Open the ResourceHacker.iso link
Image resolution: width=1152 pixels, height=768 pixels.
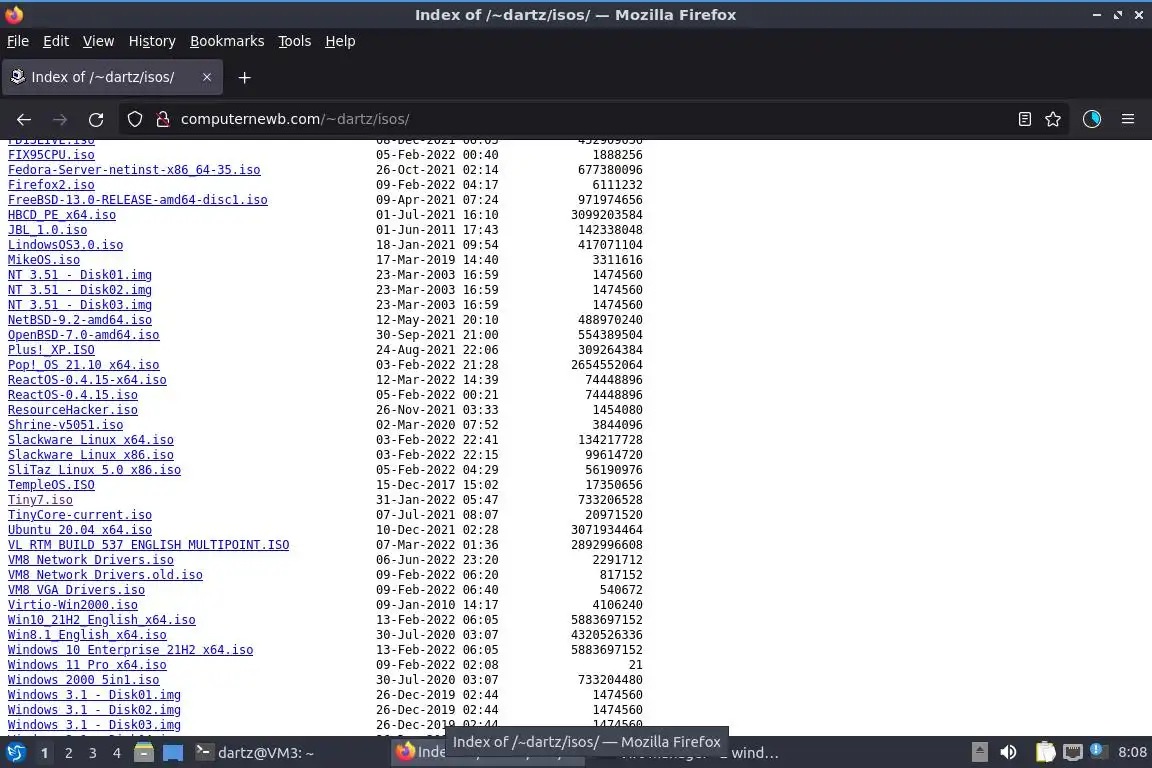73,409
